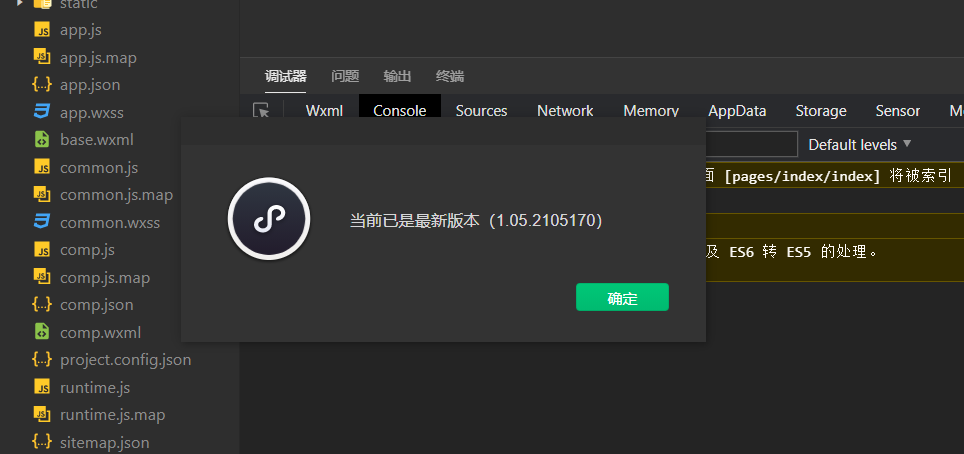Open app.js.map in the file tree

[98, 58]
